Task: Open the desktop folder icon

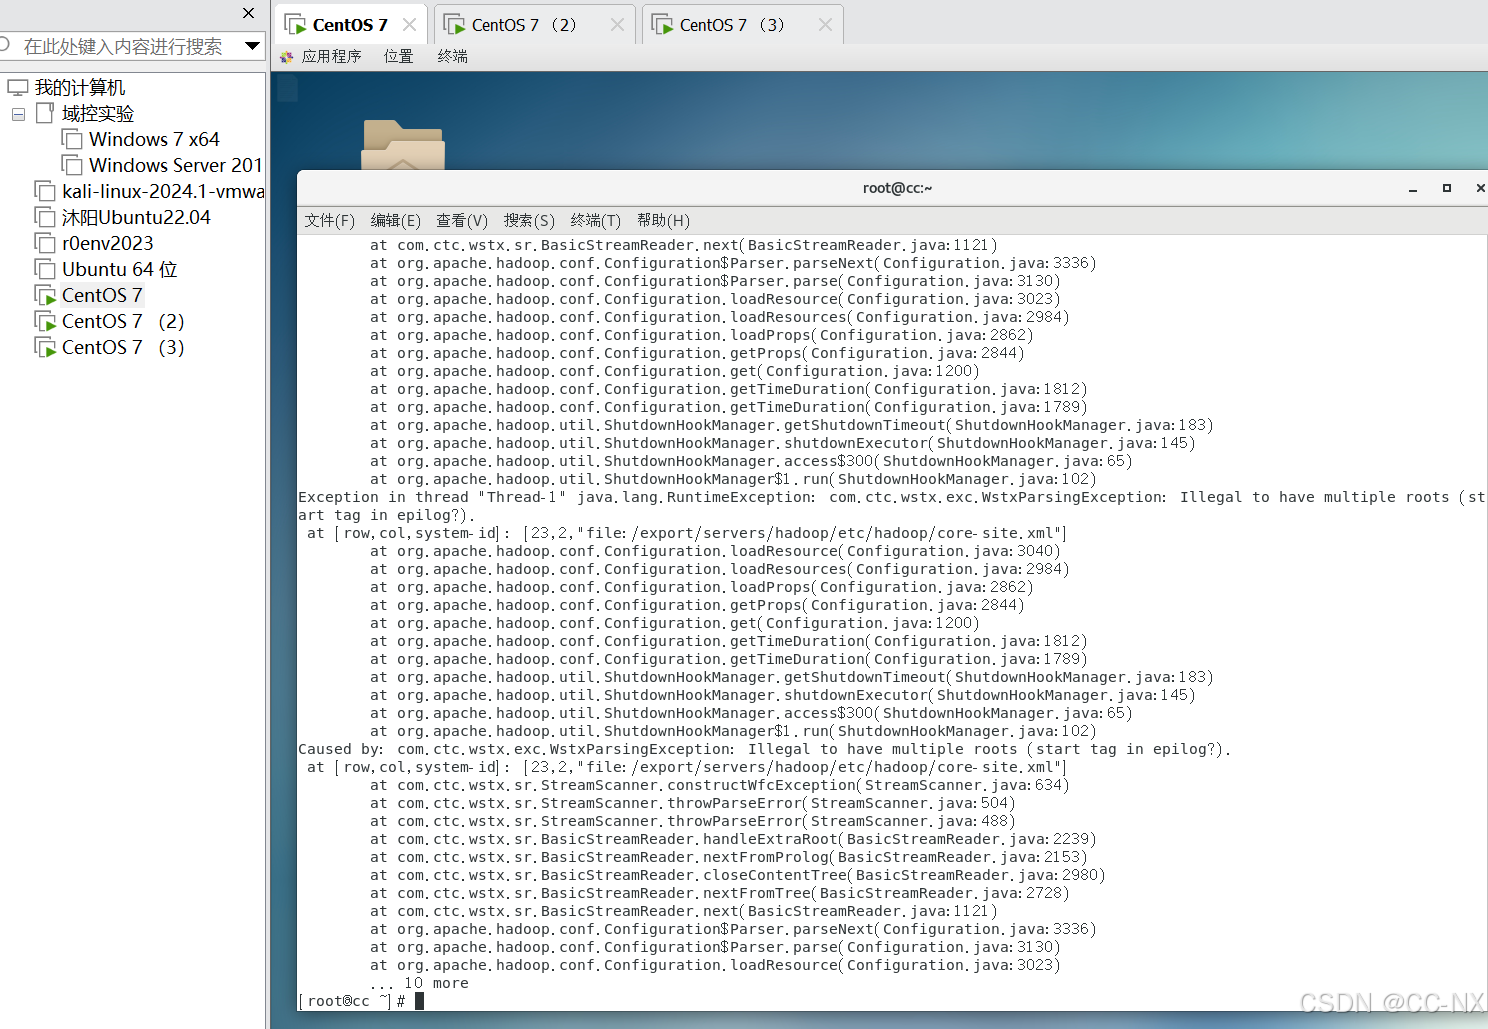Action: tap(403, 145)
